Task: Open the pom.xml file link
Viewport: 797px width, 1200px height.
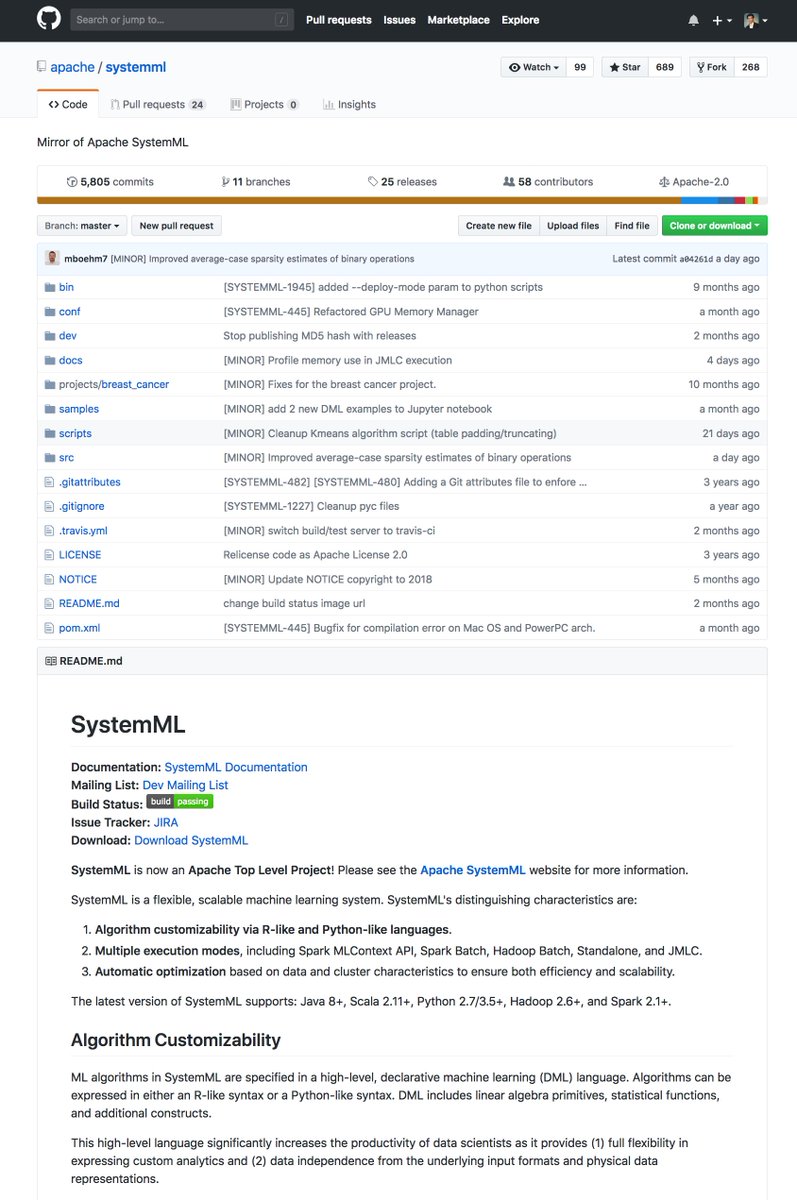Action: (x=79, y=628)
